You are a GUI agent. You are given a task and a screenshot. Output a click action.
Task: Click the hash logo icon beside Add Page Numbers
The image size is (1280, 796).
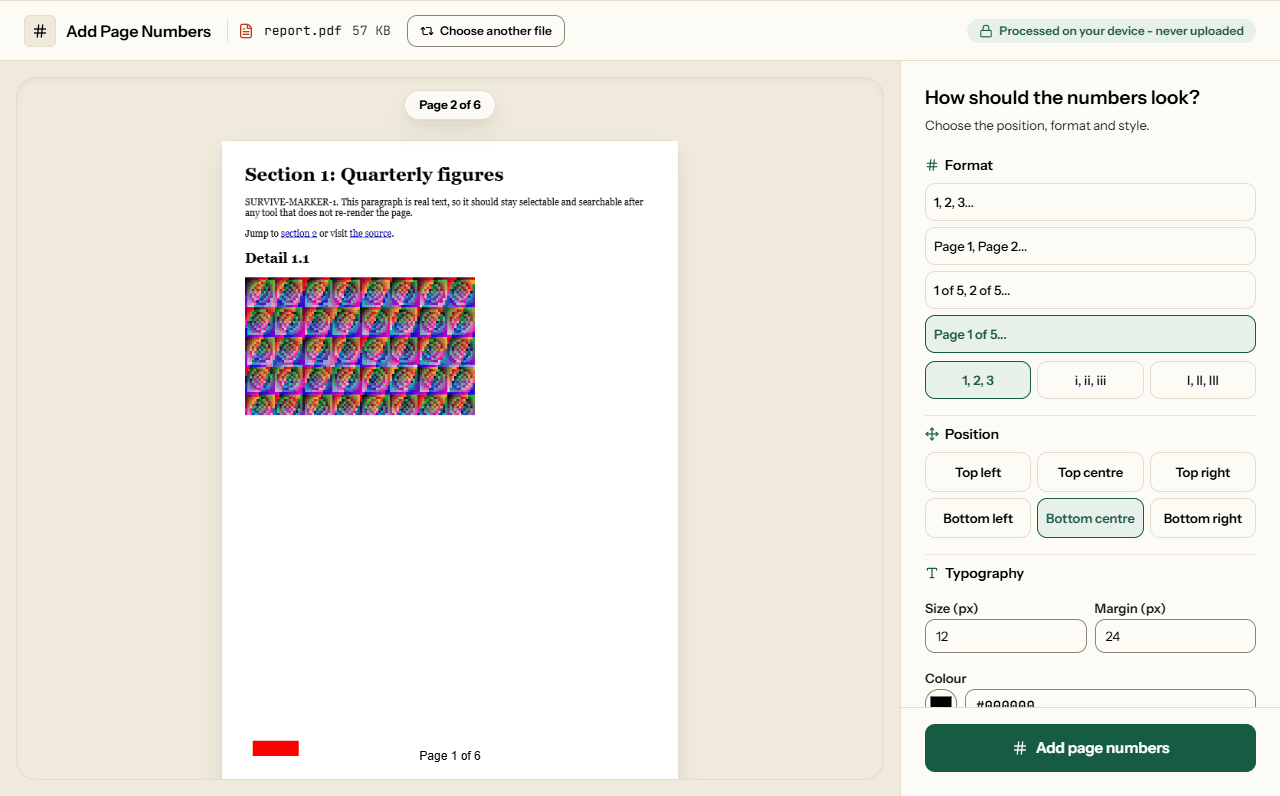[x=40, y=31]
